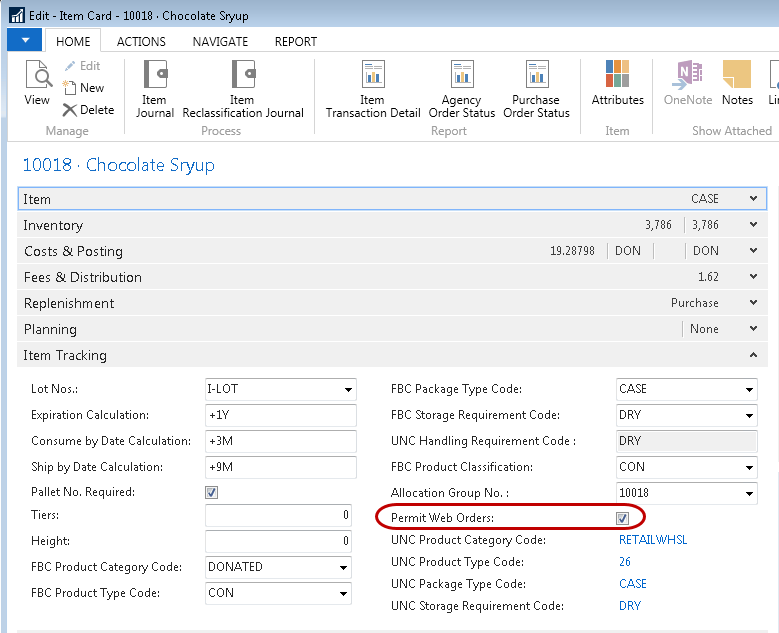Click the View icon in Manage group
This screenshot has height=633, width=779.
[37, 84]
